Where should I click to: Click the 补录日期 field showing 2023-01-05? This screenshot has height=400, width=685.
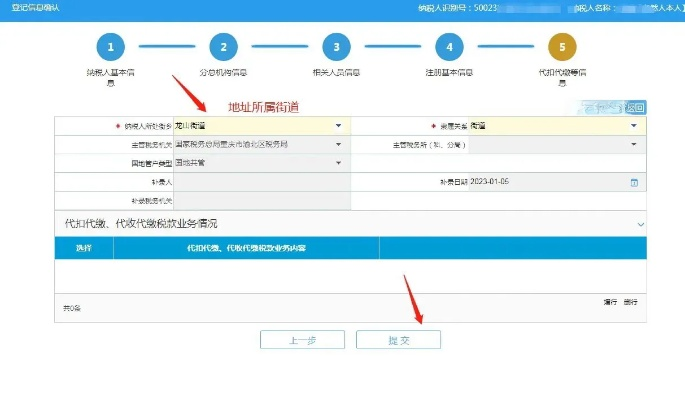coord(557,182)
